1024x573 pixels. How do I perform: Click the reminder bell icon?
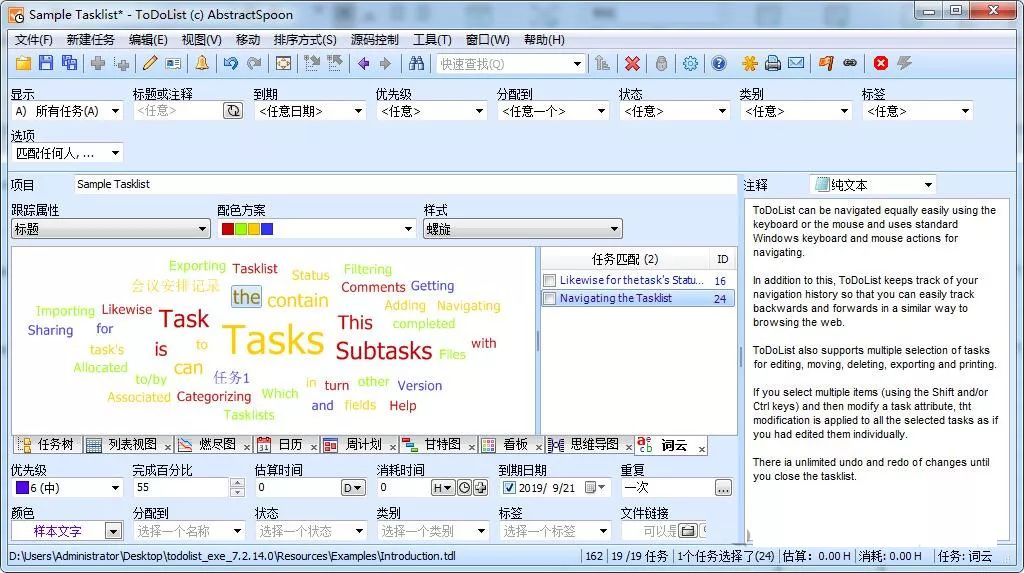tap(202, 63)
